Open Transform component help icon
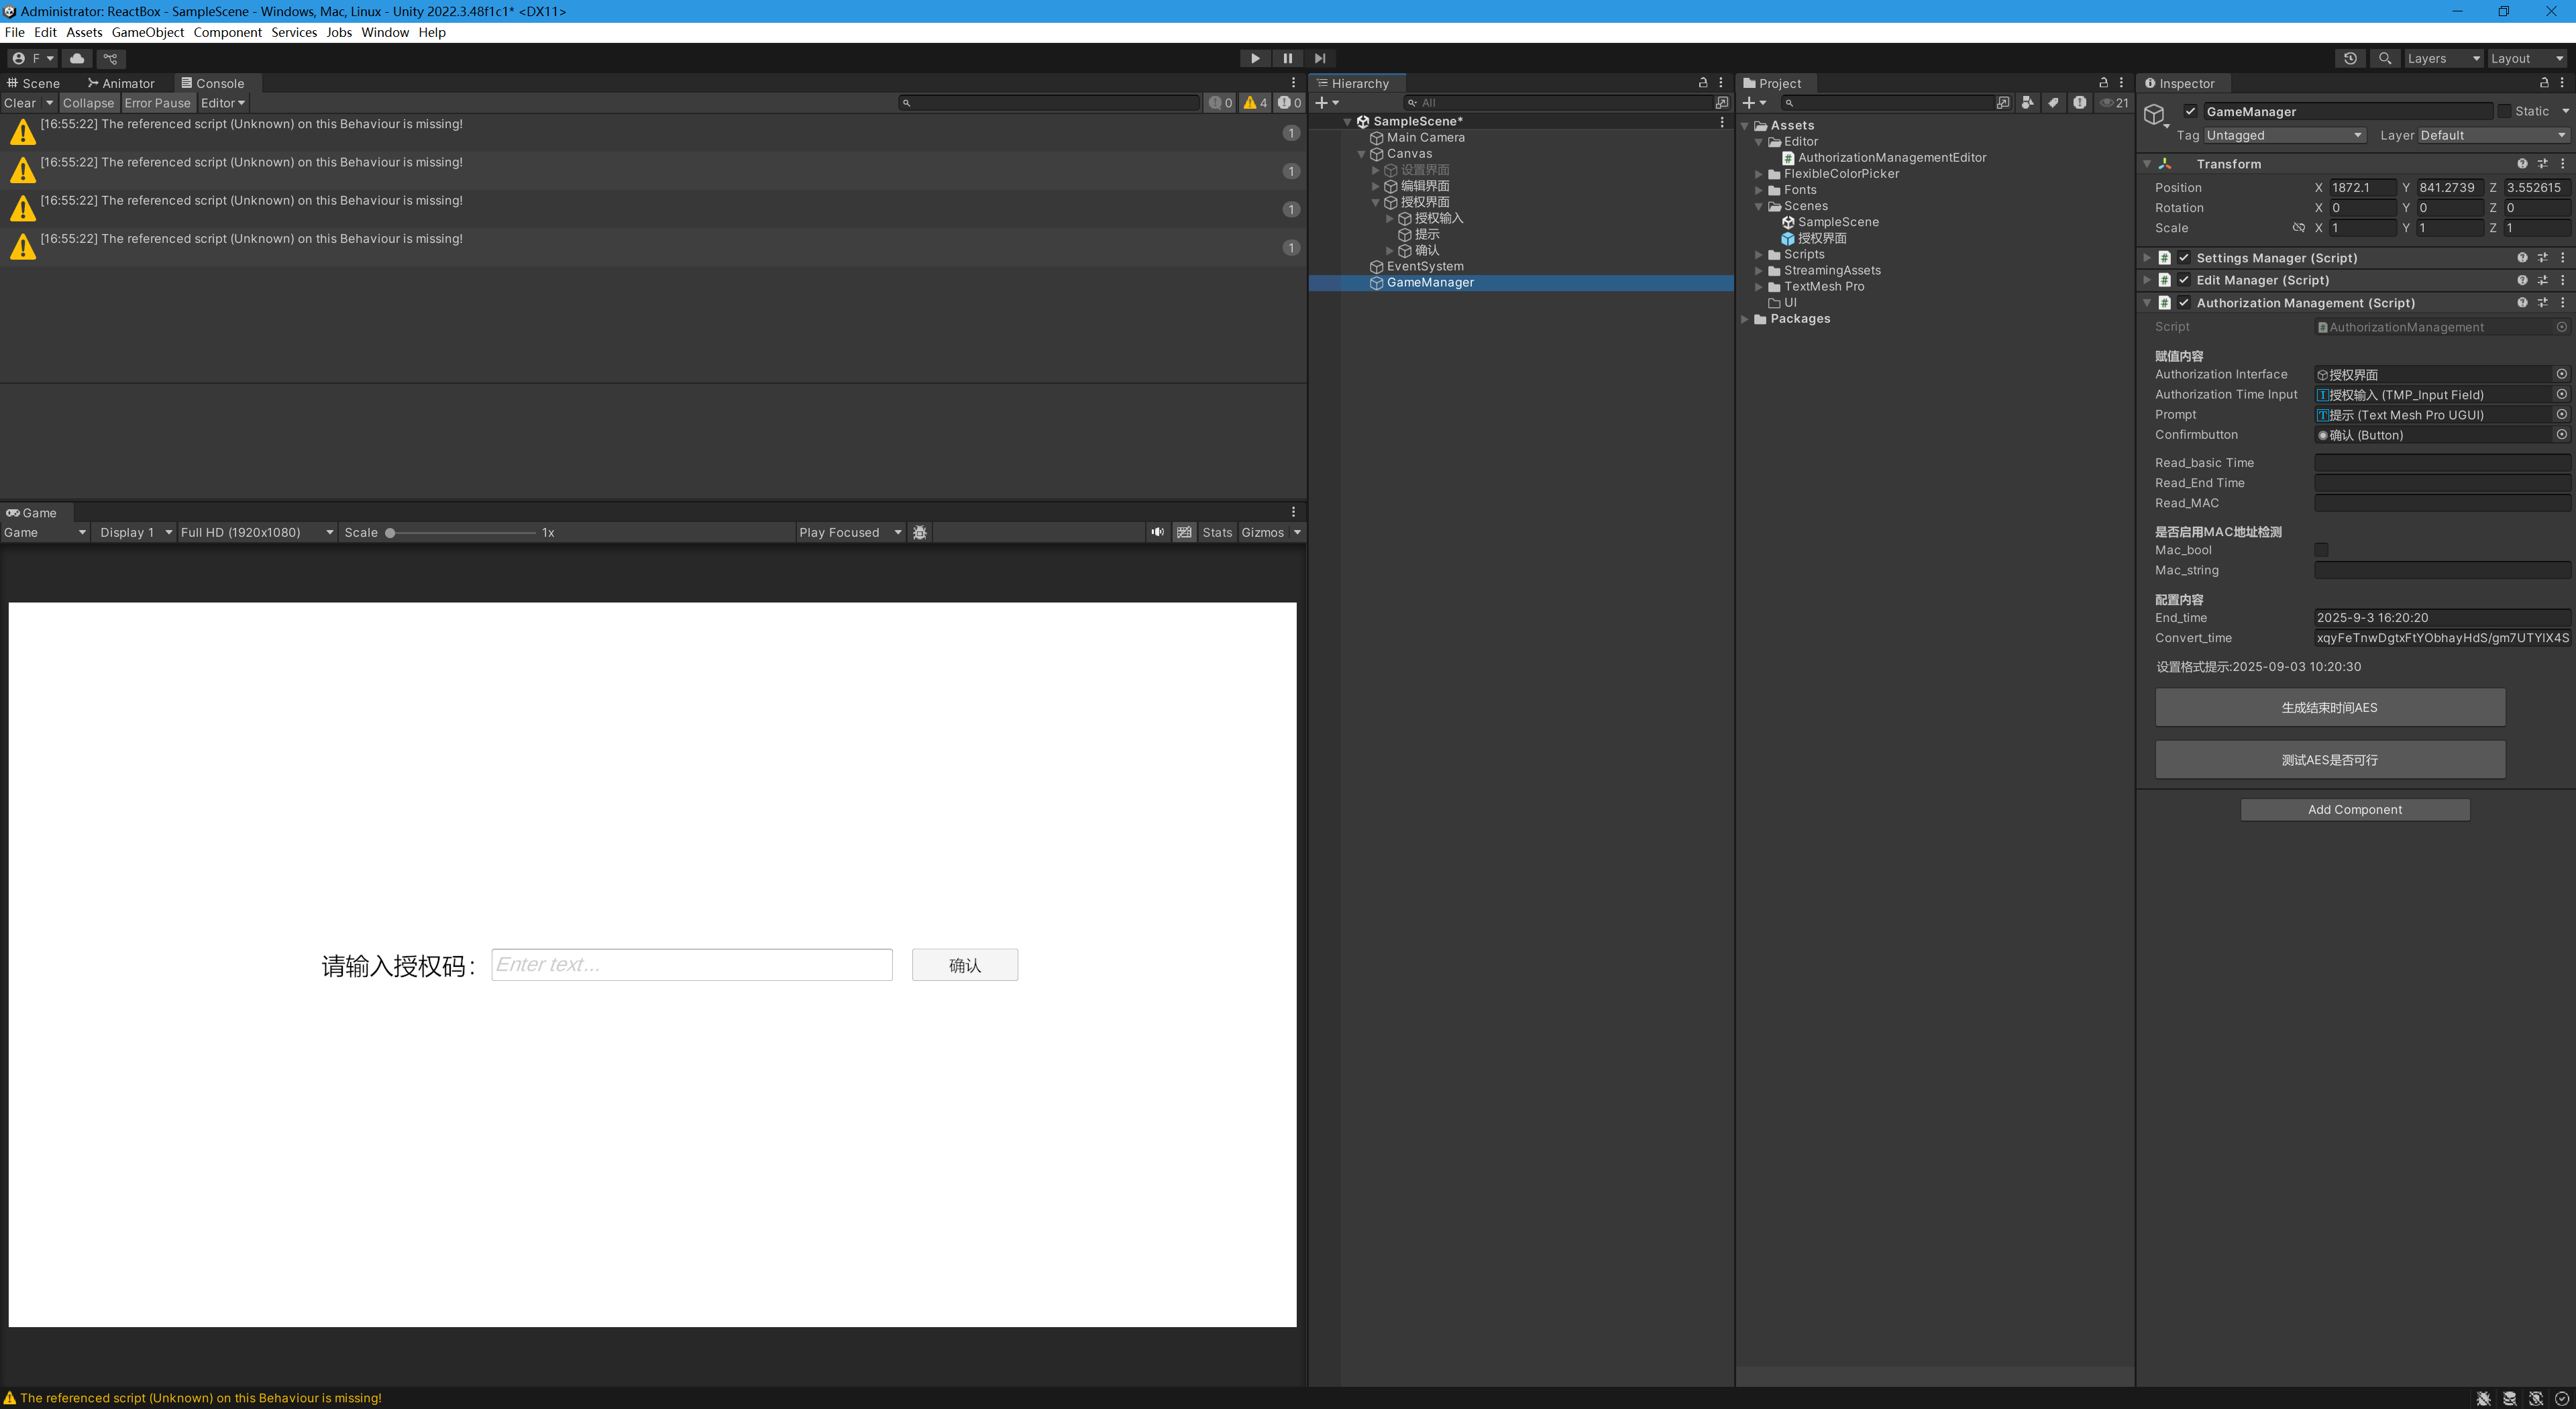The height and width of the screenshot is (1409, 2576). point(2522,164)
